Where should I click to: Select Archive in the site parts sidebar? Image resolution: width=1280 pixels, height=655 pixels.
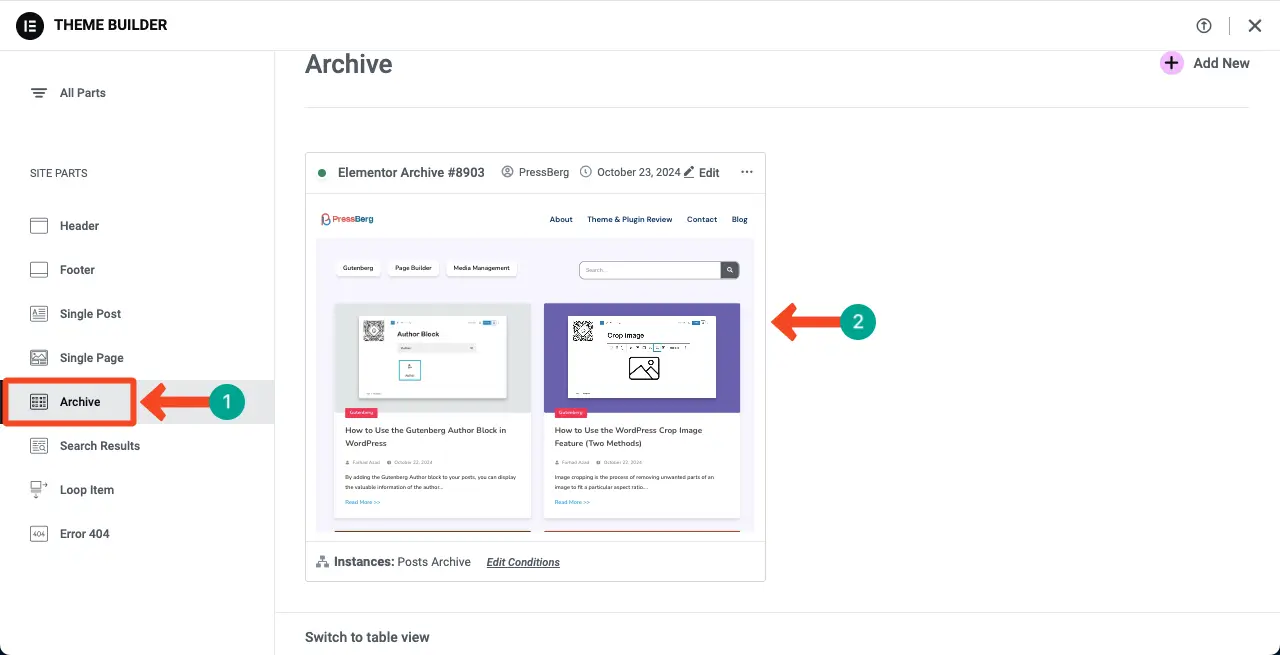(x=80, y=401)
